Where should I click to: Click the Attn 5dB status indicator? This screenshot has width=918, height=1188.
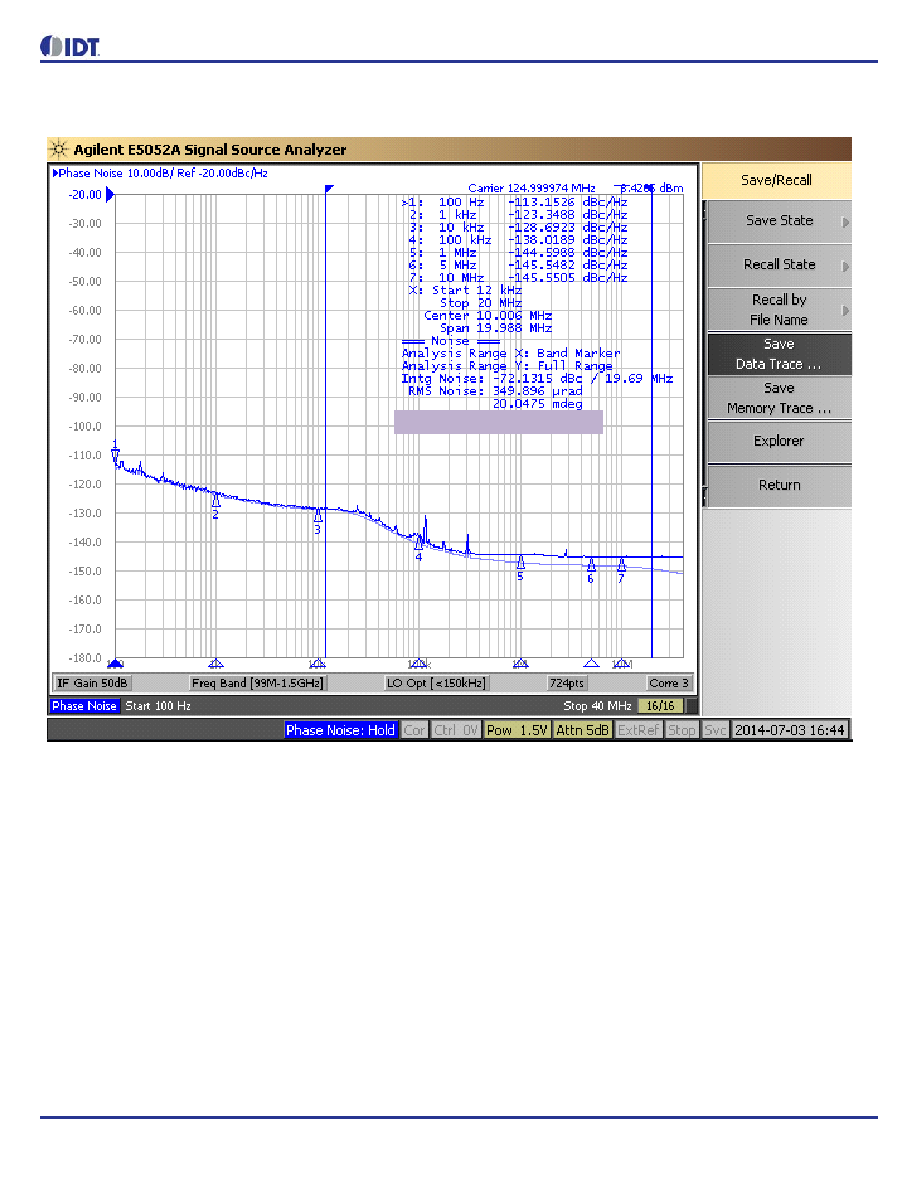pos(582,730)
